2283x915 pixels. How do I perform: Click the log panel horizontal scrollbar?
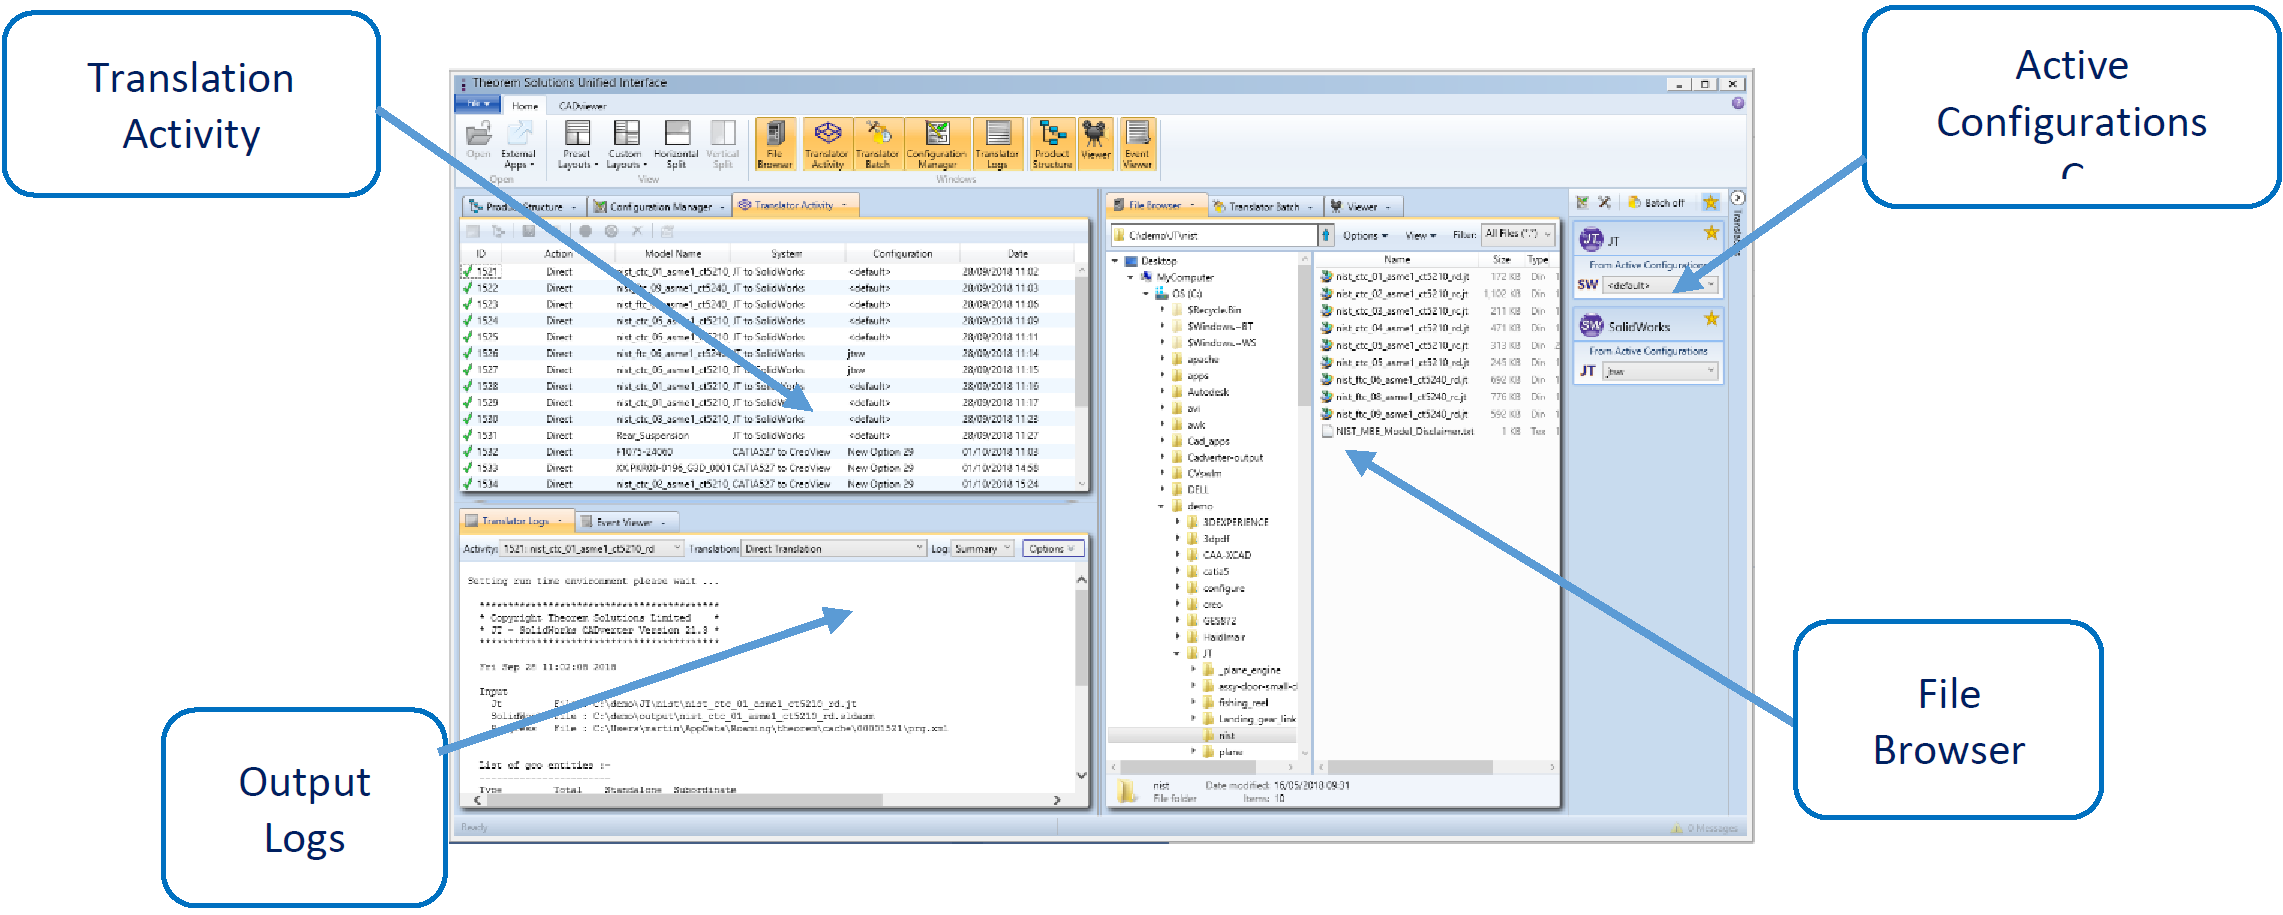(x=767, y=800)
